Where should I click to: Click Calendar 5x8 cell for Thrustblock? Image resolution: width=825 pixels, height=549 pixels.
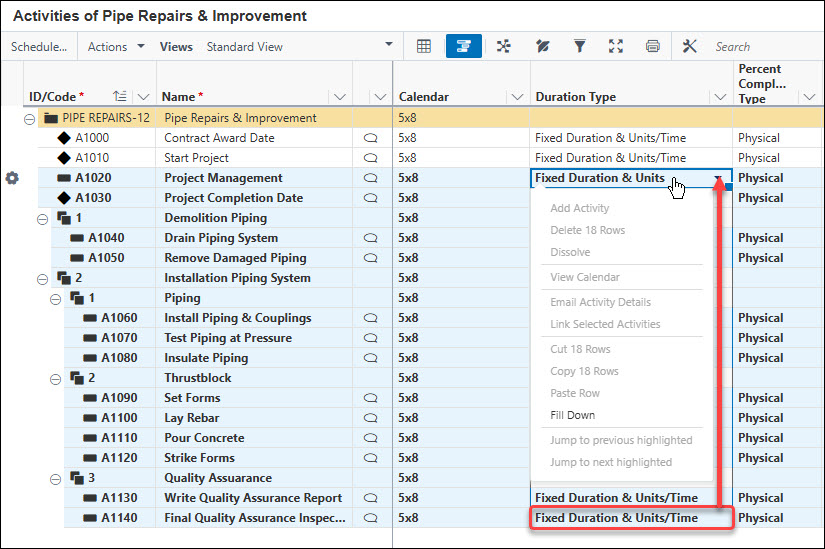point(461,378)
